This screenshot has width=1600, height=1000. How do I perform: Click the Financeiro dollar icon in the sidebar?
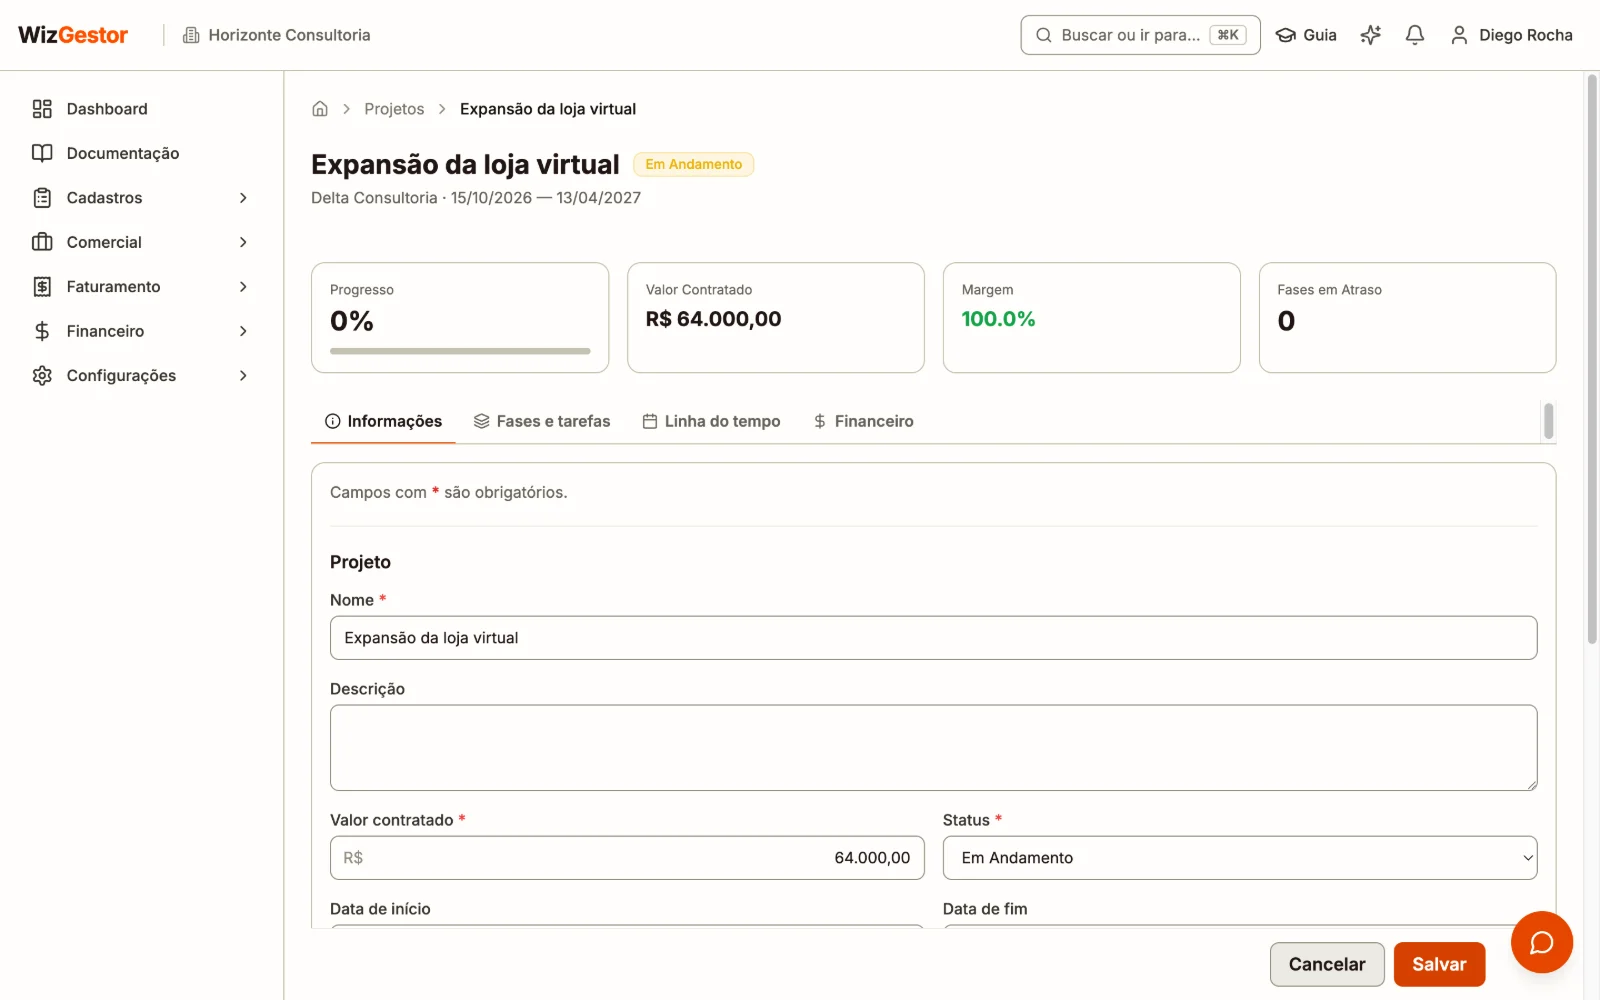pyautogui.click(x=42, y=331)
